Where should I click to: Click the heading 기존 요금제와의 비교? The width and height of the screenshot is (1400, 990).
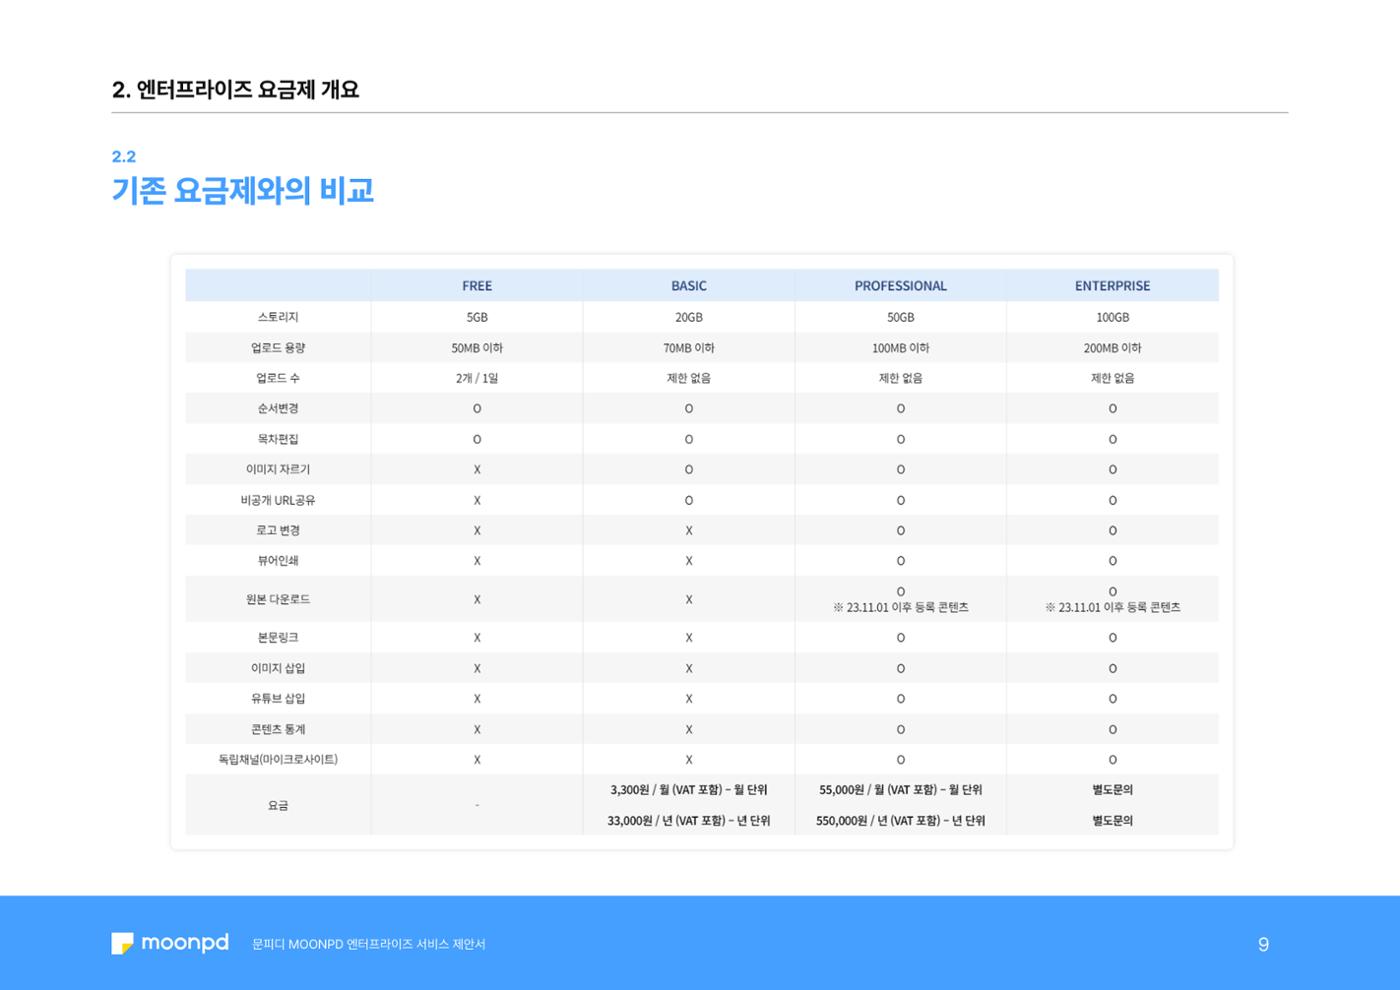coord(243,190)
